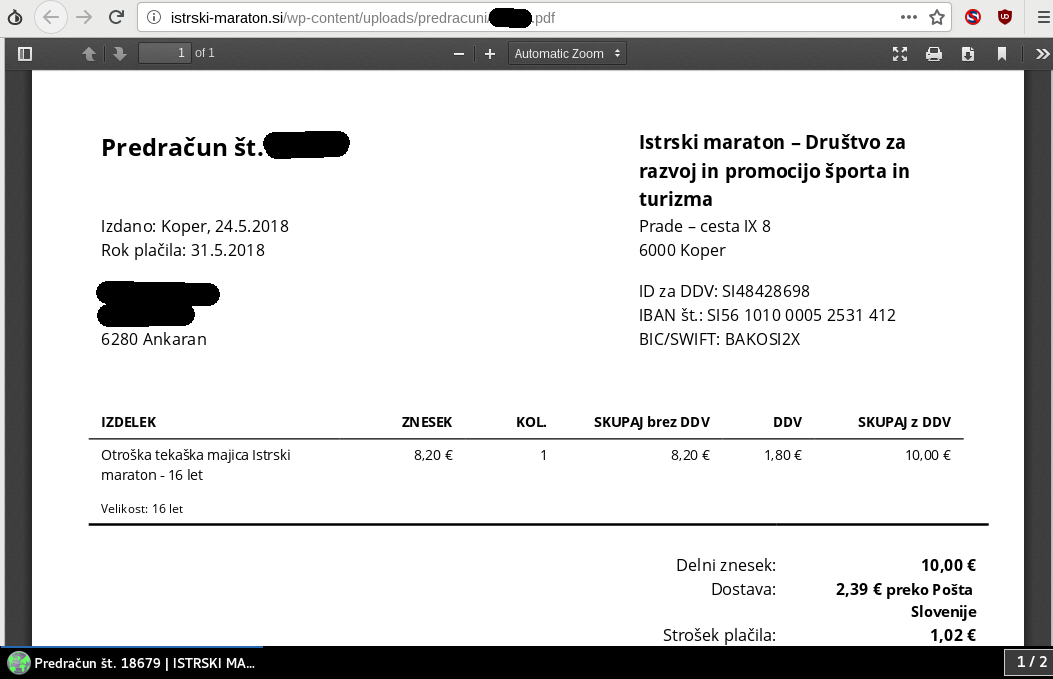
Task: Click the 'Otroška tekaška majica' product name
Action: coord(195,465)
